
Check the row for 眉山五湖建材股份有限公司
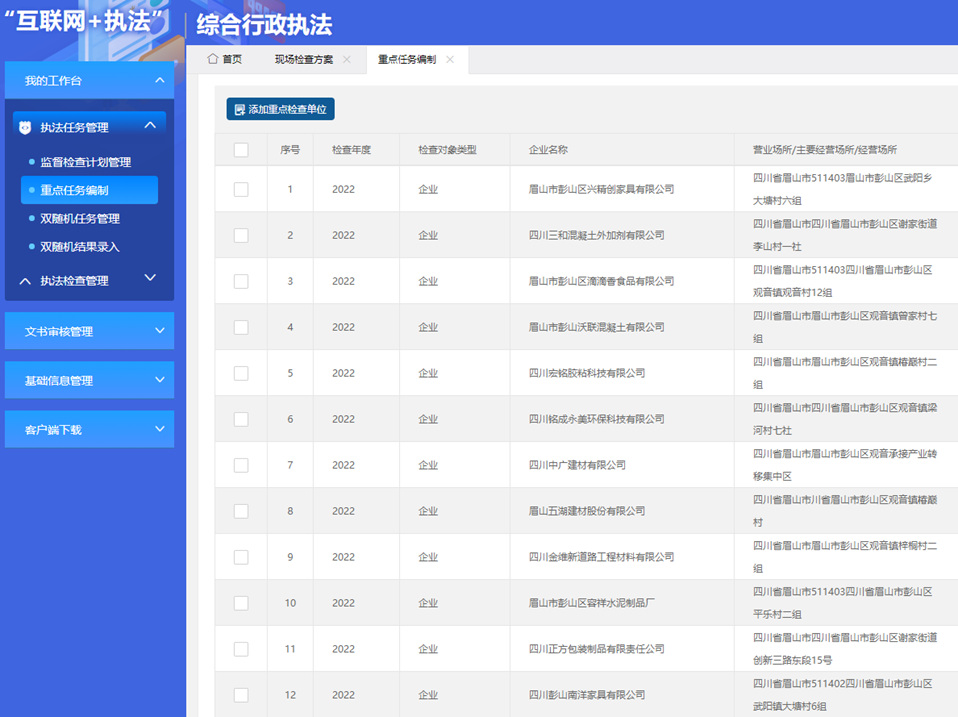[241, 511]
